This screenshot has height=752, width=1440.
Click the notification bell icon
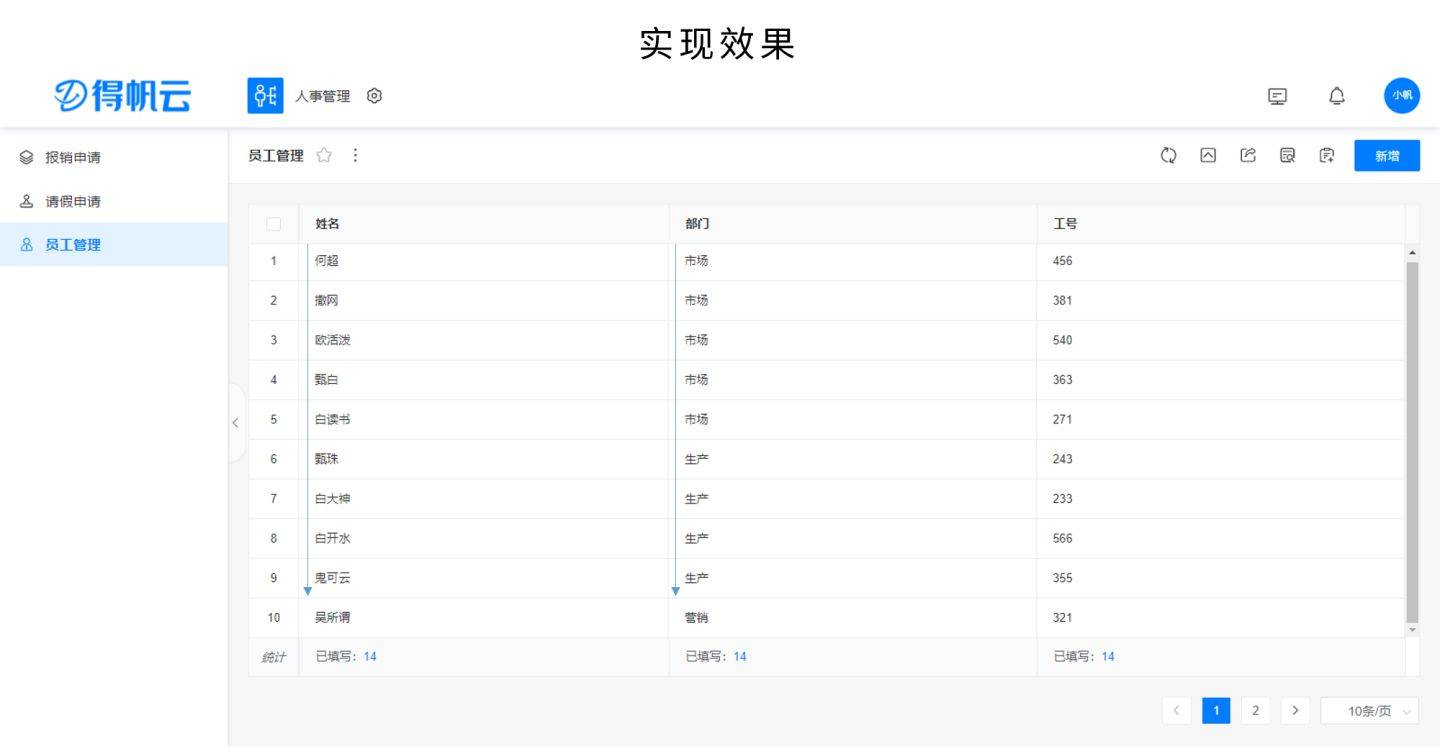(x=1336, y=95)
